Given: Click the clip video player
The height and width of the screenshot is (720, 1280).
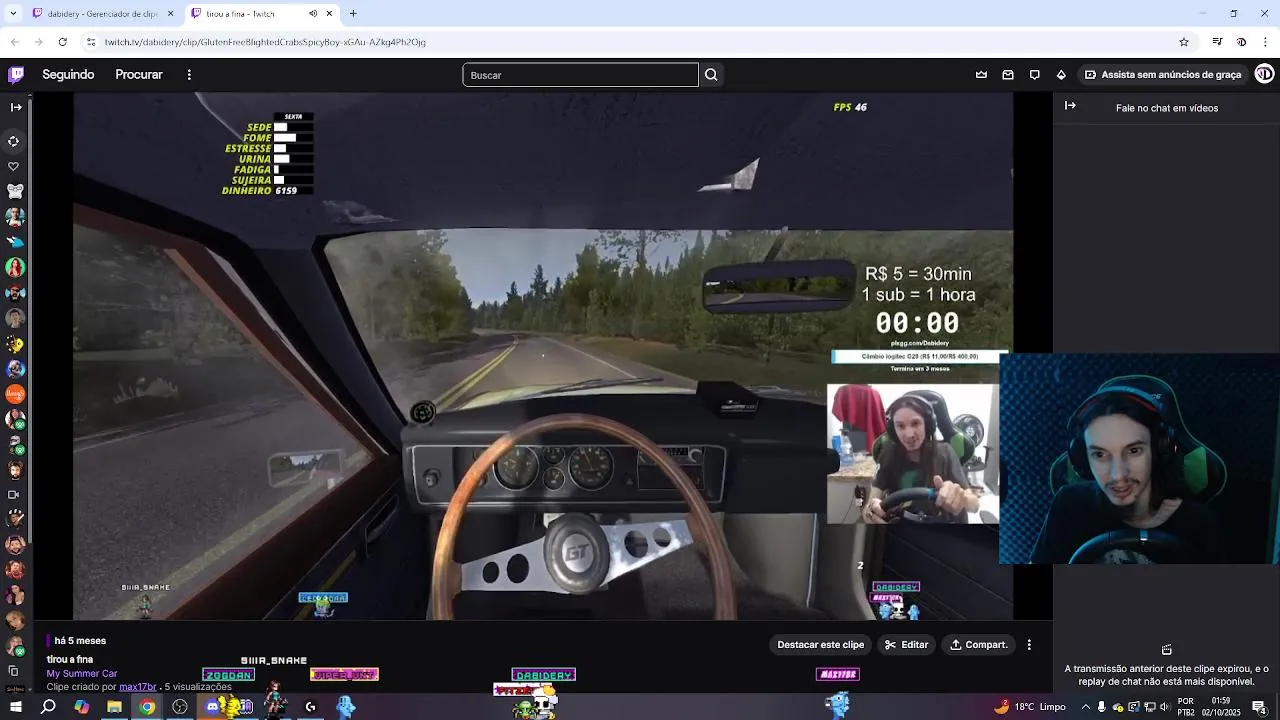Looking at the screenshot, I should [543, 356].
